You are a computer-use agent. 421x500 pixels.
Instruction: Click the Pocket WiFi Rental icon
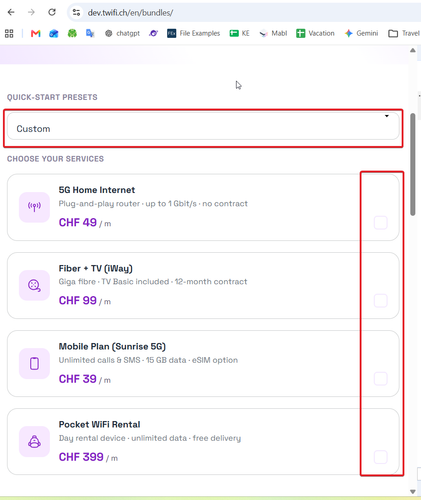pos(34,442)
